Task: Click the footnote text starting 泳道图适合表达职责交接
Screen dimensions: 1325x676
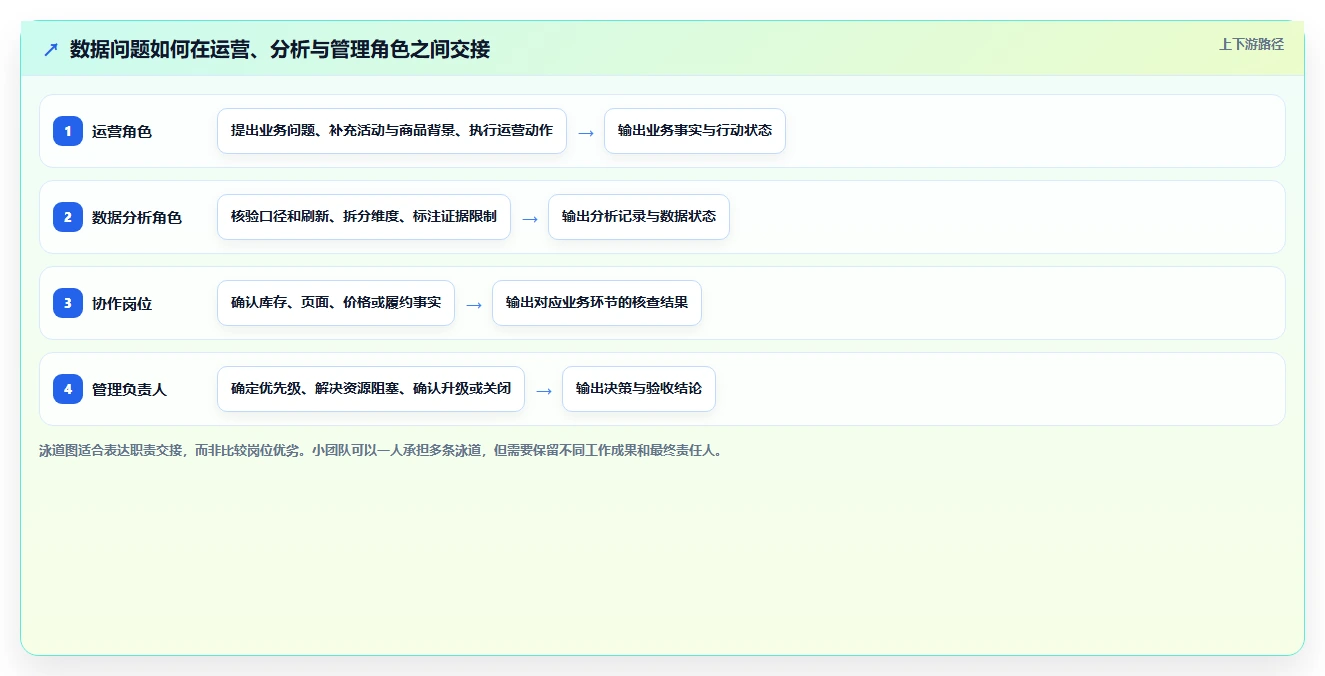Action: click(x=381, y=451)
